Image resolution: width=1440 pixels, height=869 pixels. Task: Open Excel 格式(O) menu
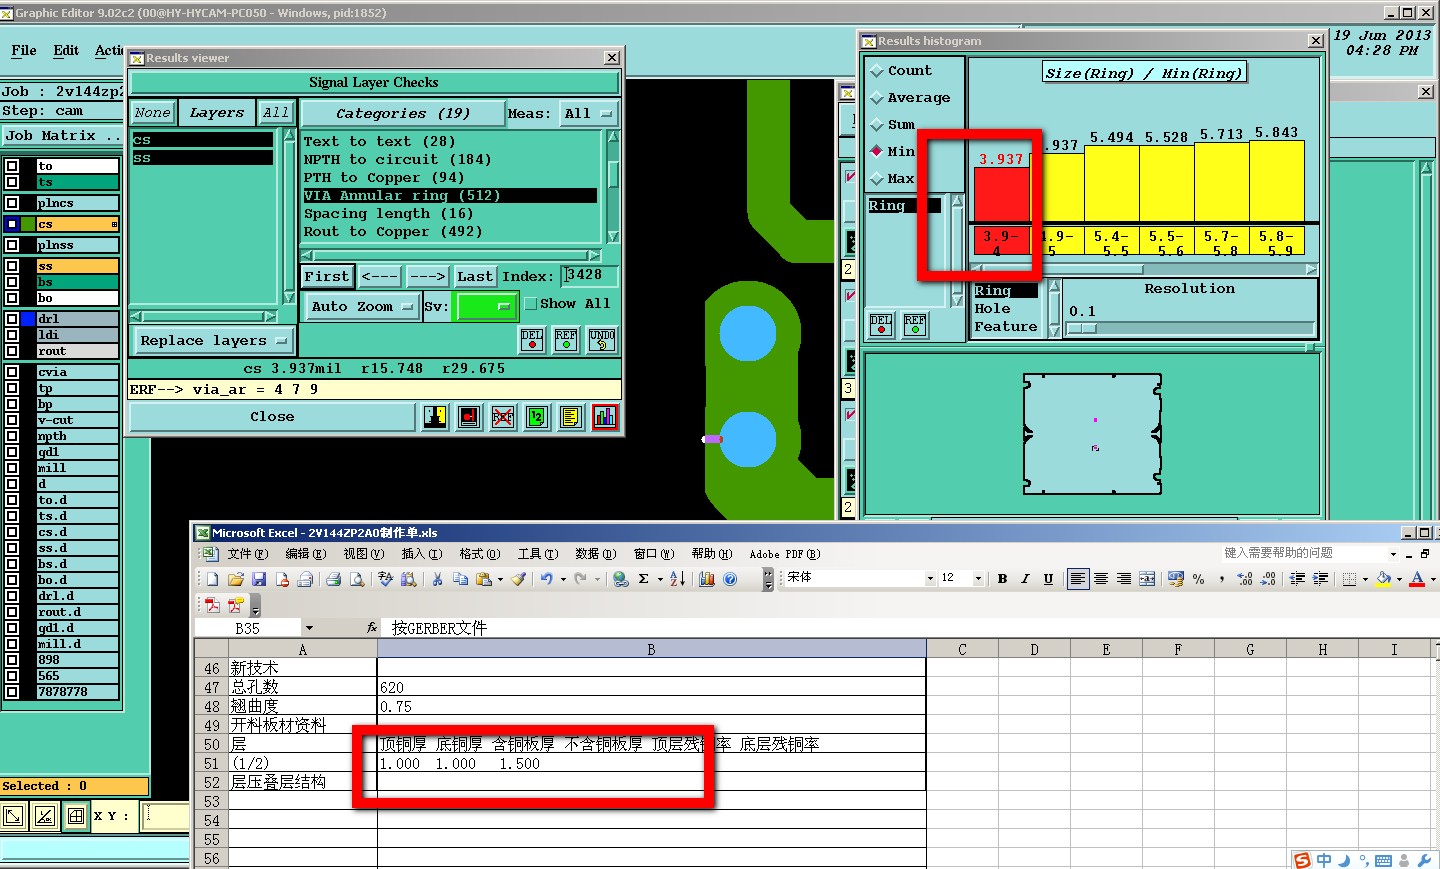[x=480, y=554]
